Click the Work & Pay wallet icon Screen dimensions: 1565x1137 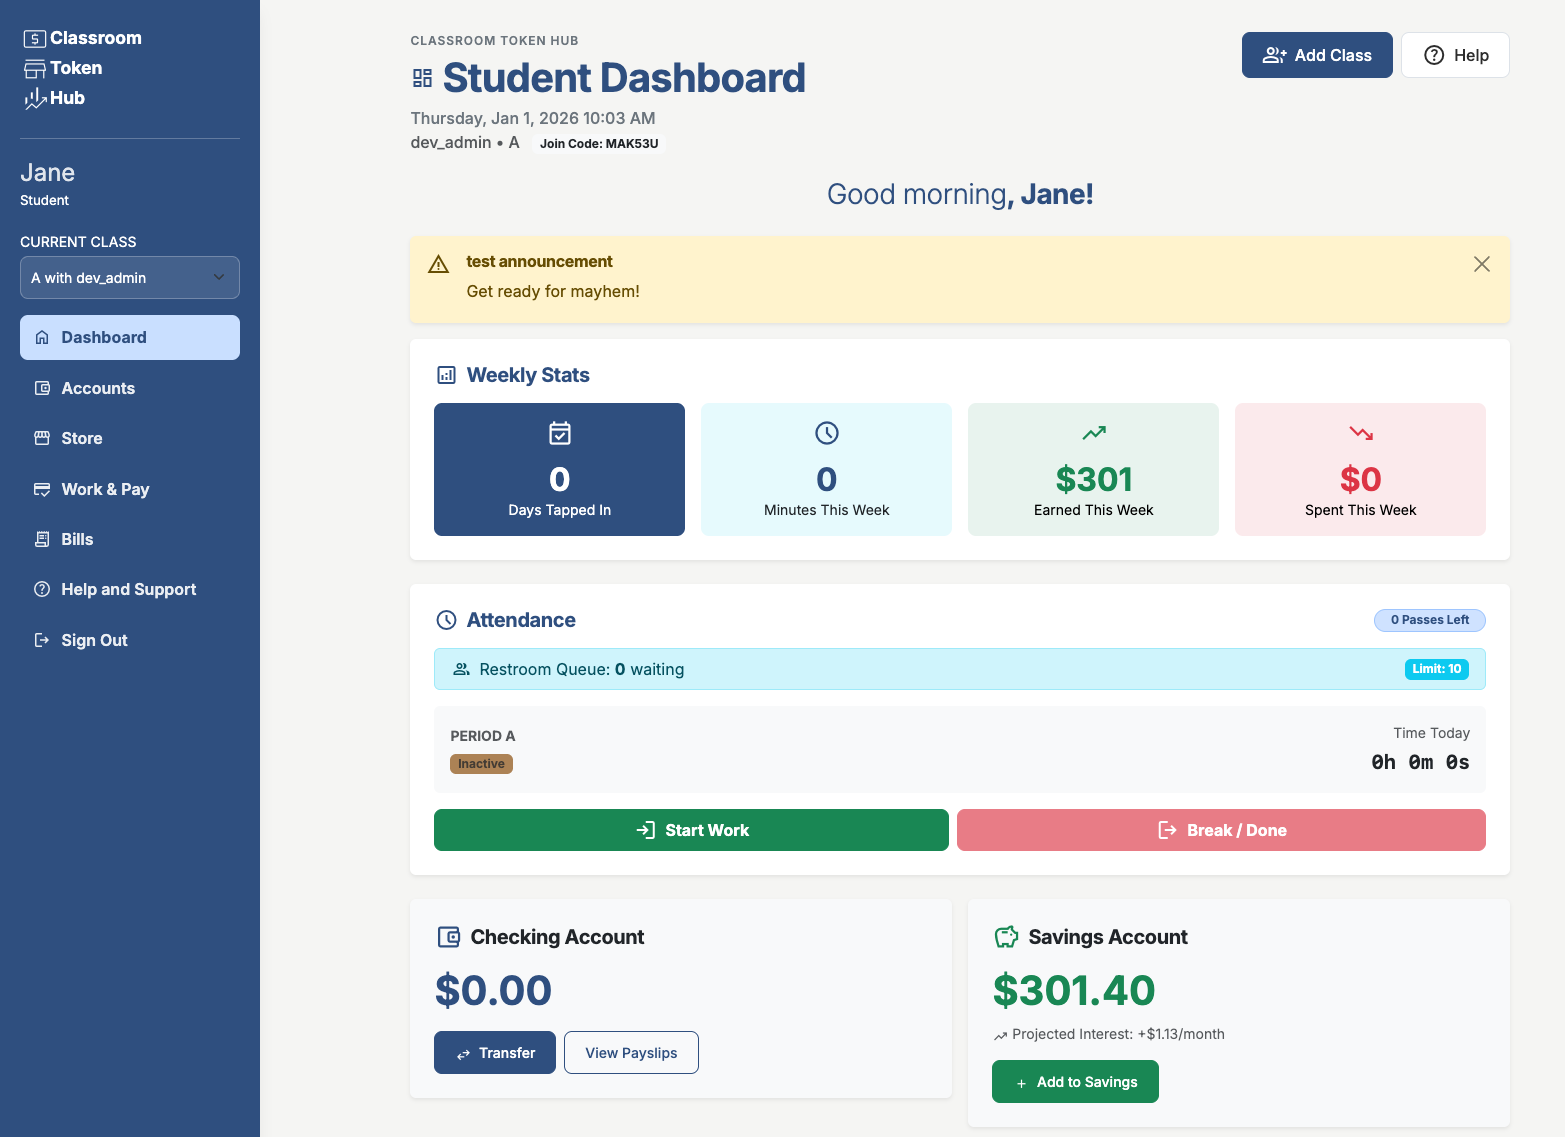[x=42, y=489]
